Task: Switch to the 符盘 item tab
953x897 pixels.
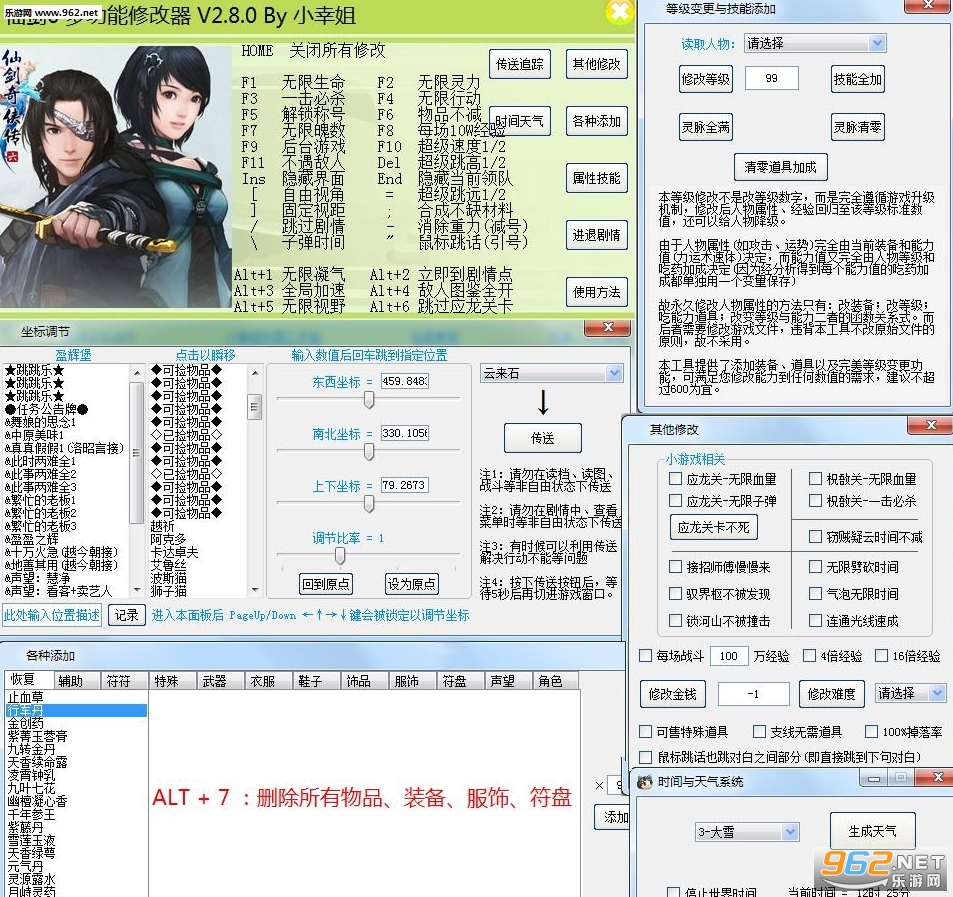Action: tap(461, 681)
